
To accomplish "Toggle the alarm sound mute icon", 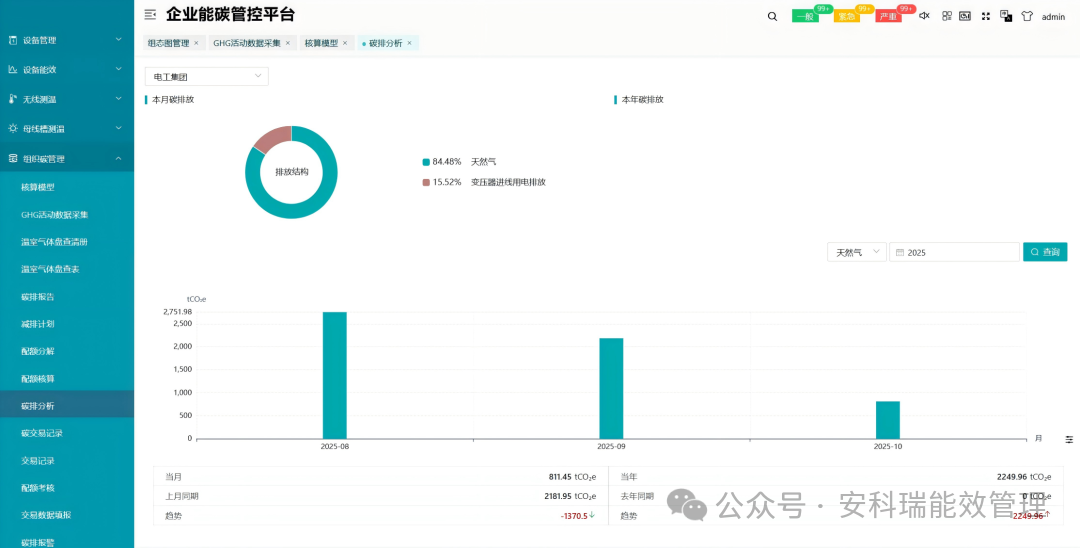I will point(924,16).
